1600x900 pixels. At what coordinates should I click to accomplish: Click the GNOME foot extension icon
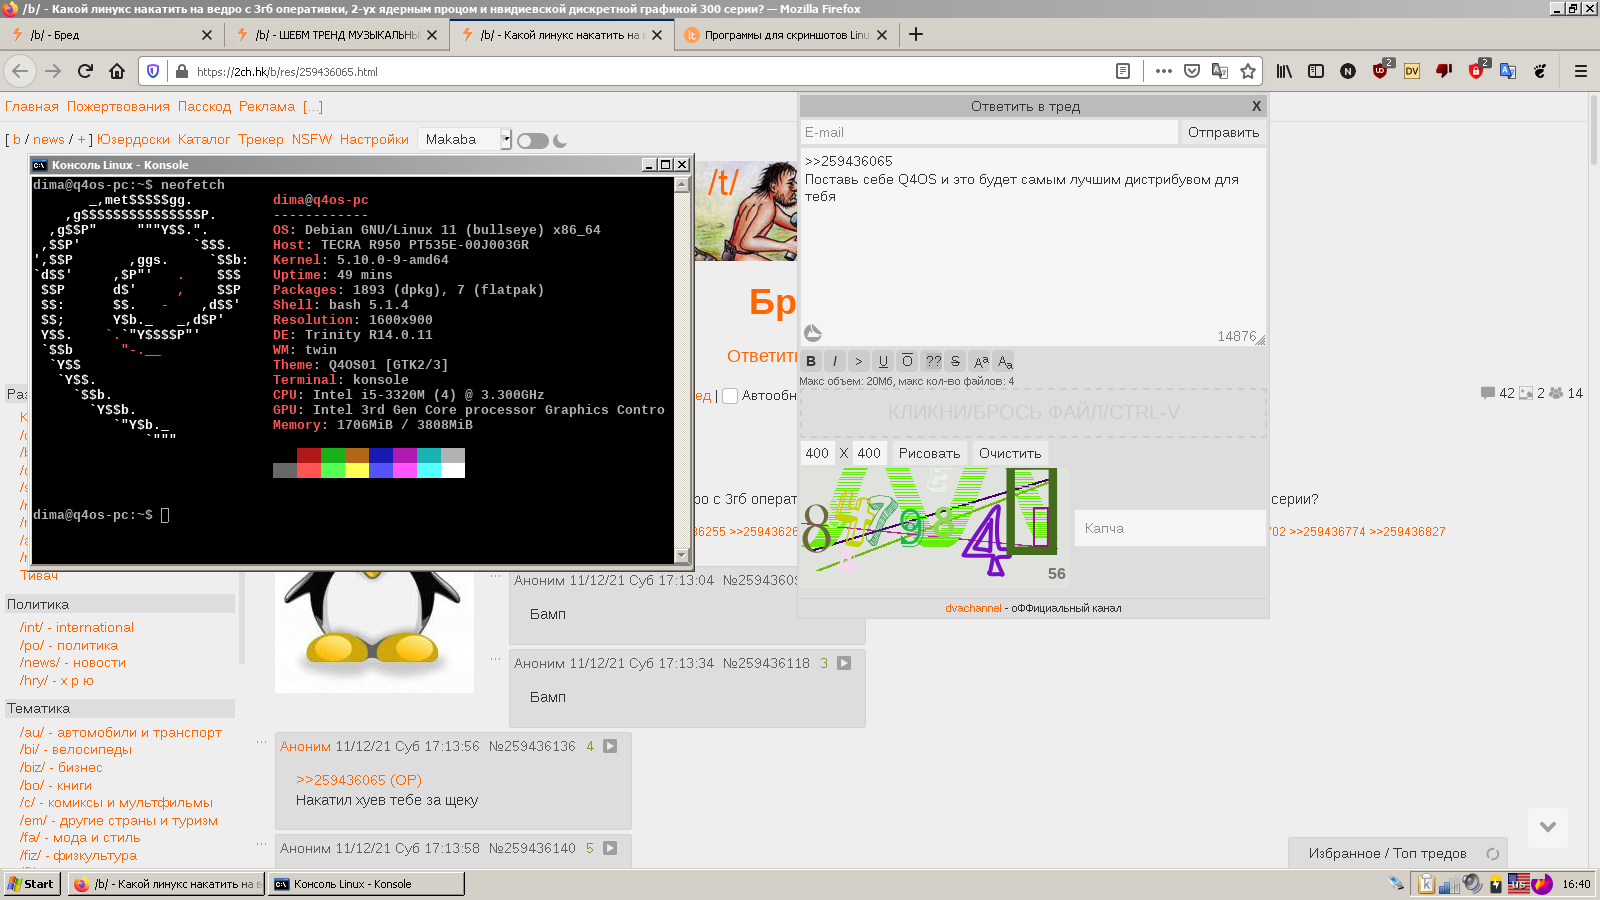click(x=1540, y=71)
